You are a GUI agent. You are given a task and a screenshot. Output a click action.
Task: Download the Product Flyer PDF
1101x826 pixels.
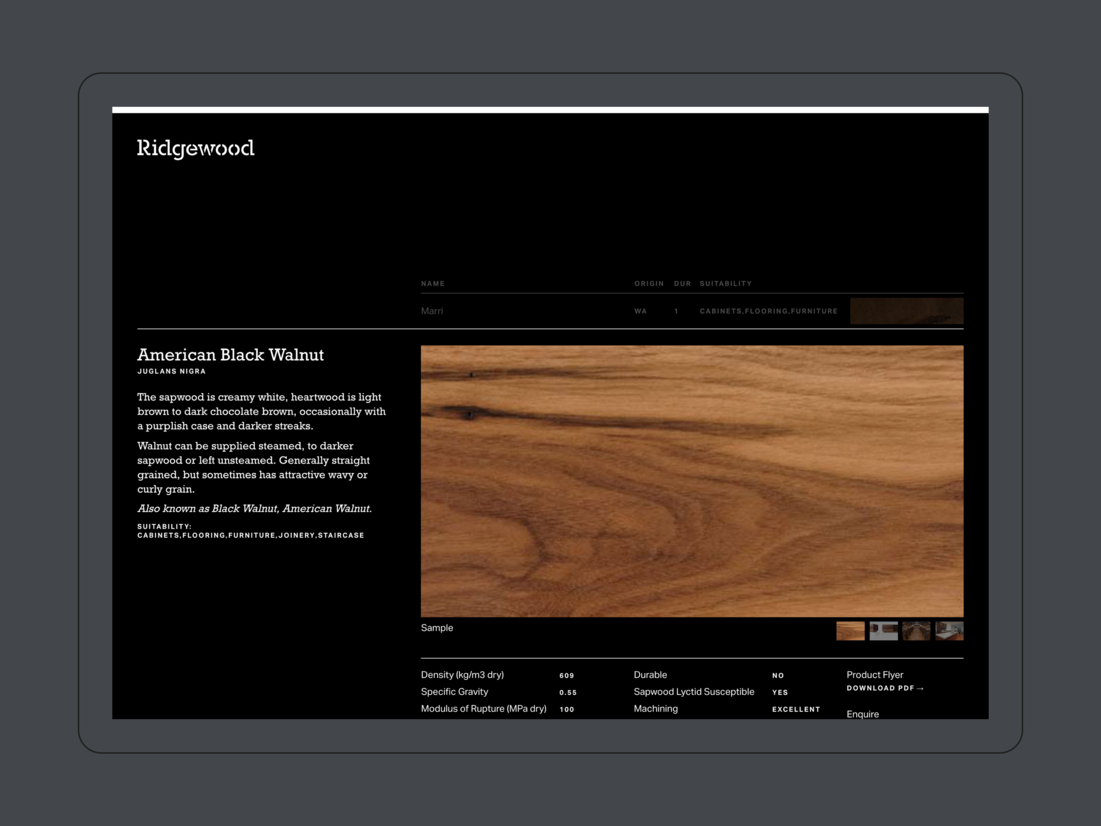tap(885, 689)
